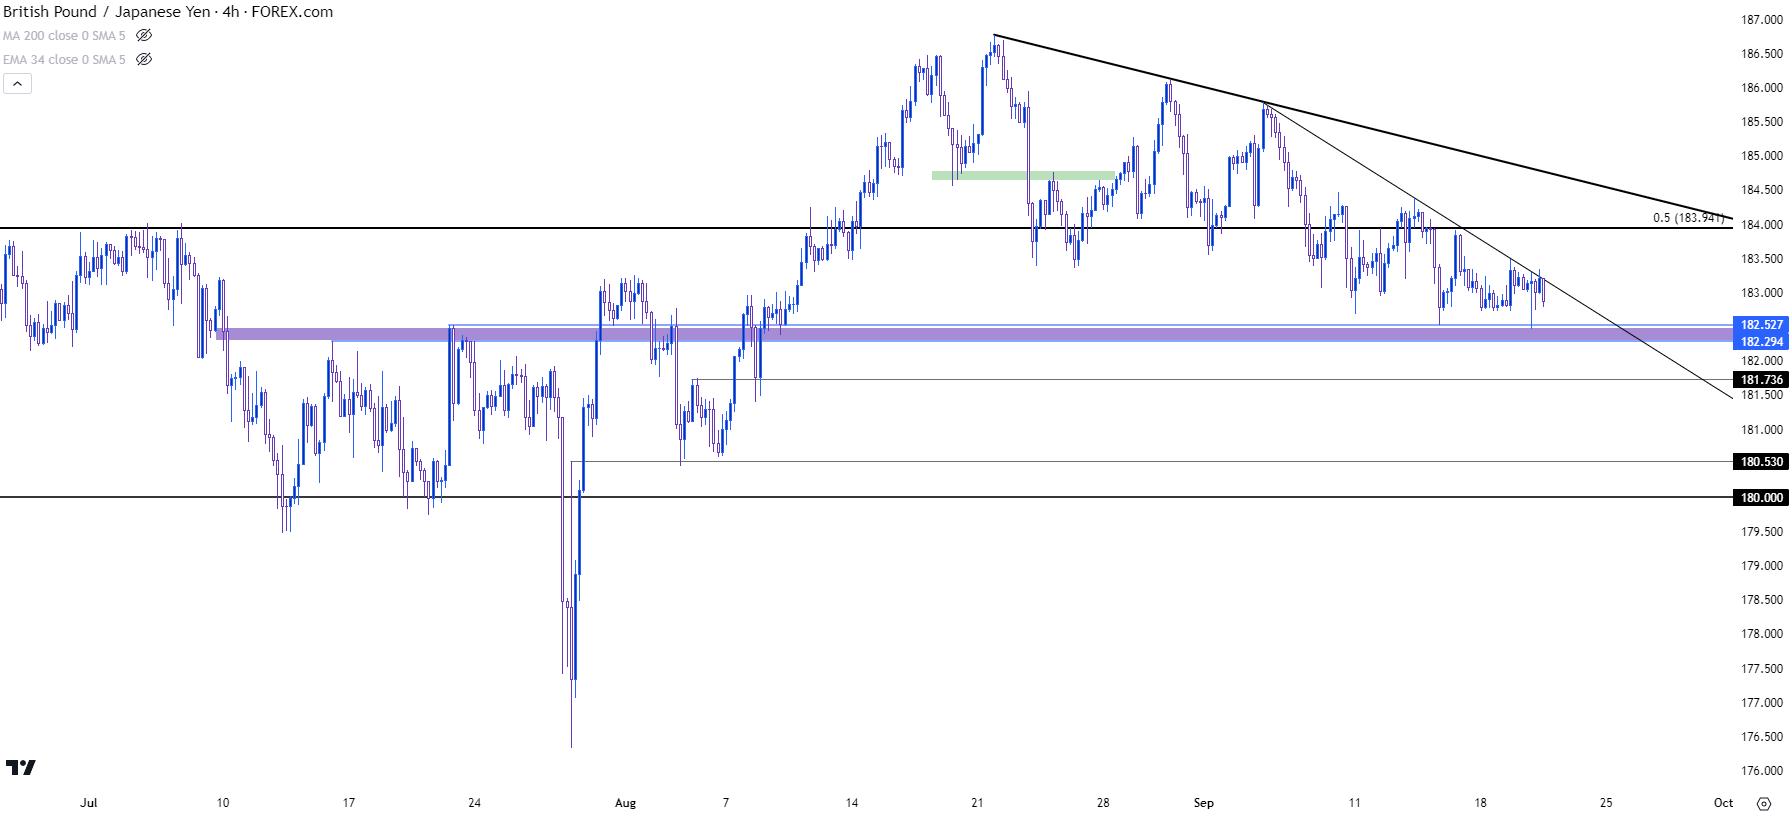1790x814 pixels.
Task: Select the EMA 34 close 0 SMA 5 label
Action: click(64, 59)
